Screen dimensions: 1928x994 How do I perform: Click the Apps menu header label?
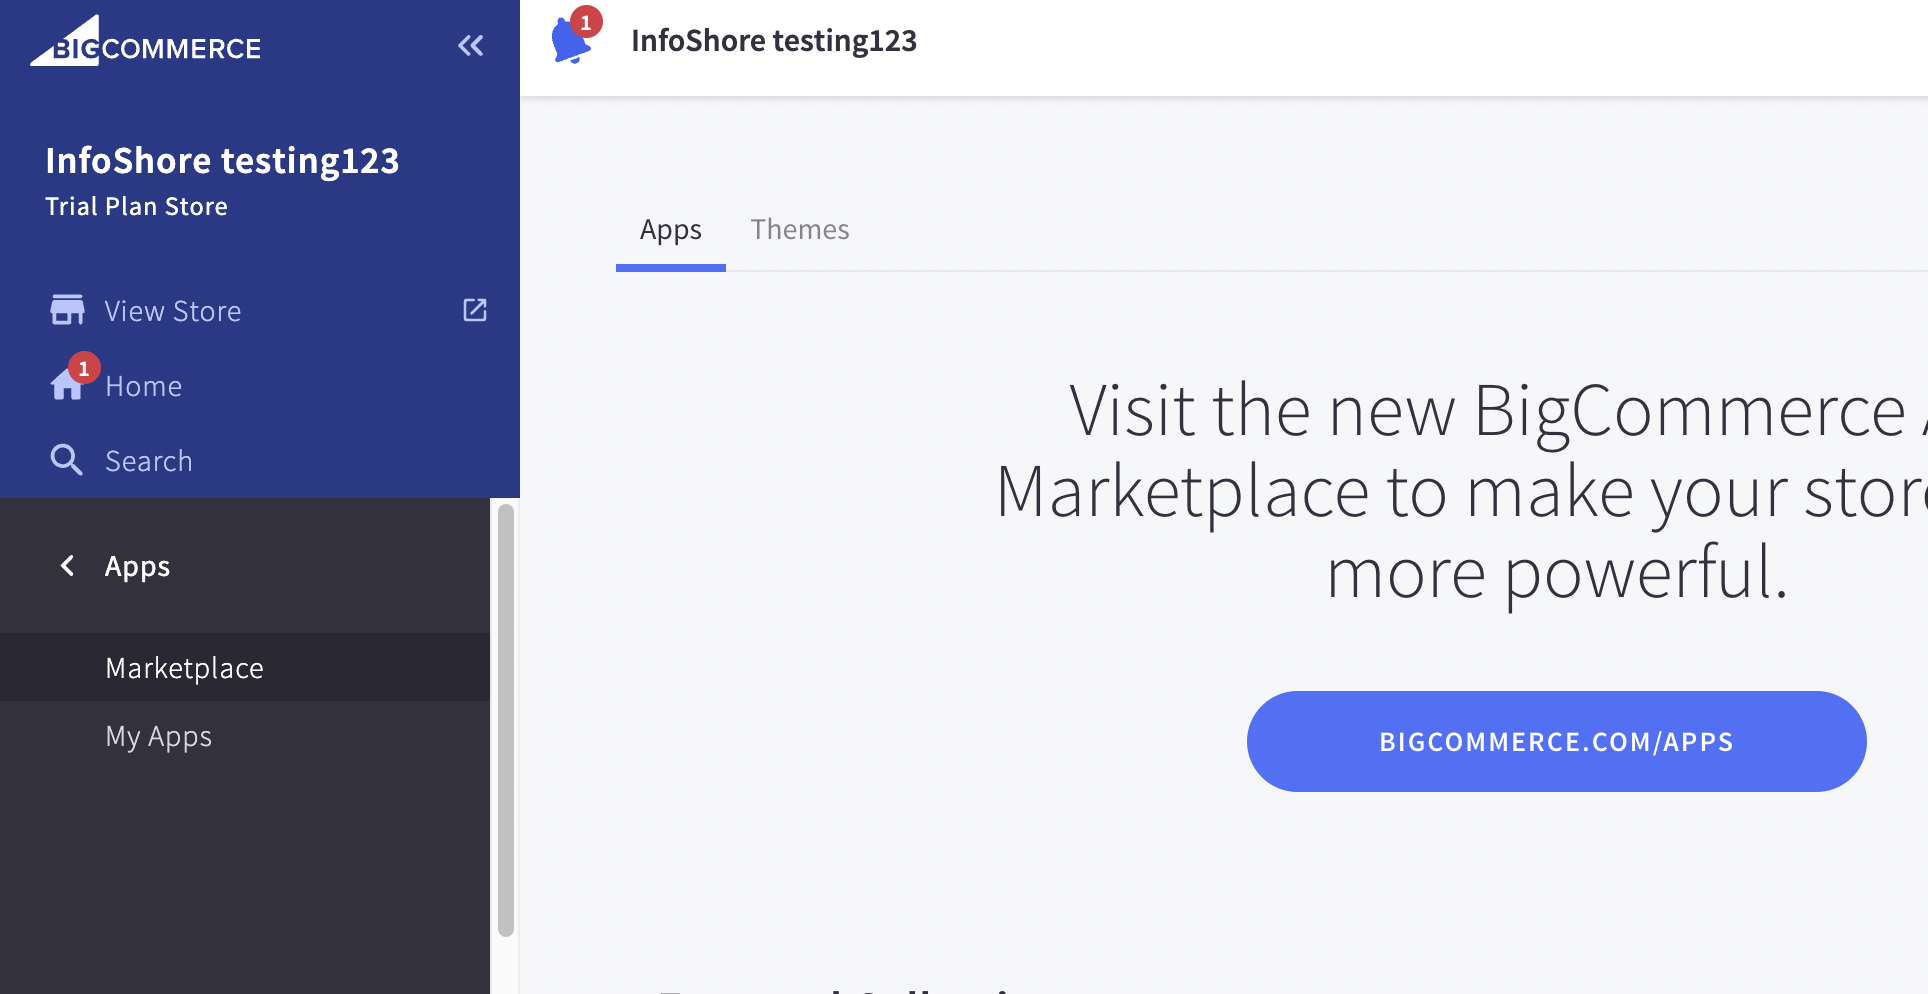pos(138,566)
